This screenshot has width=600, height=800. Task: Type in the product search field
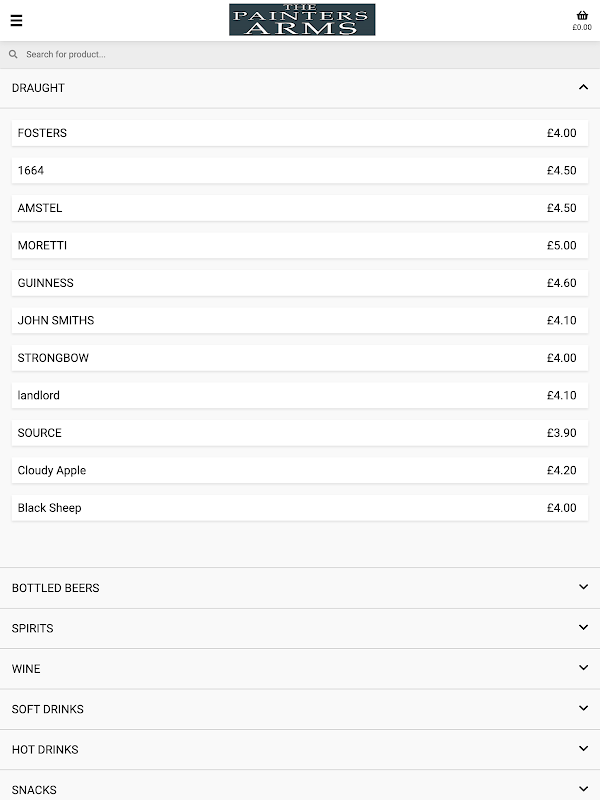(300, 55)
